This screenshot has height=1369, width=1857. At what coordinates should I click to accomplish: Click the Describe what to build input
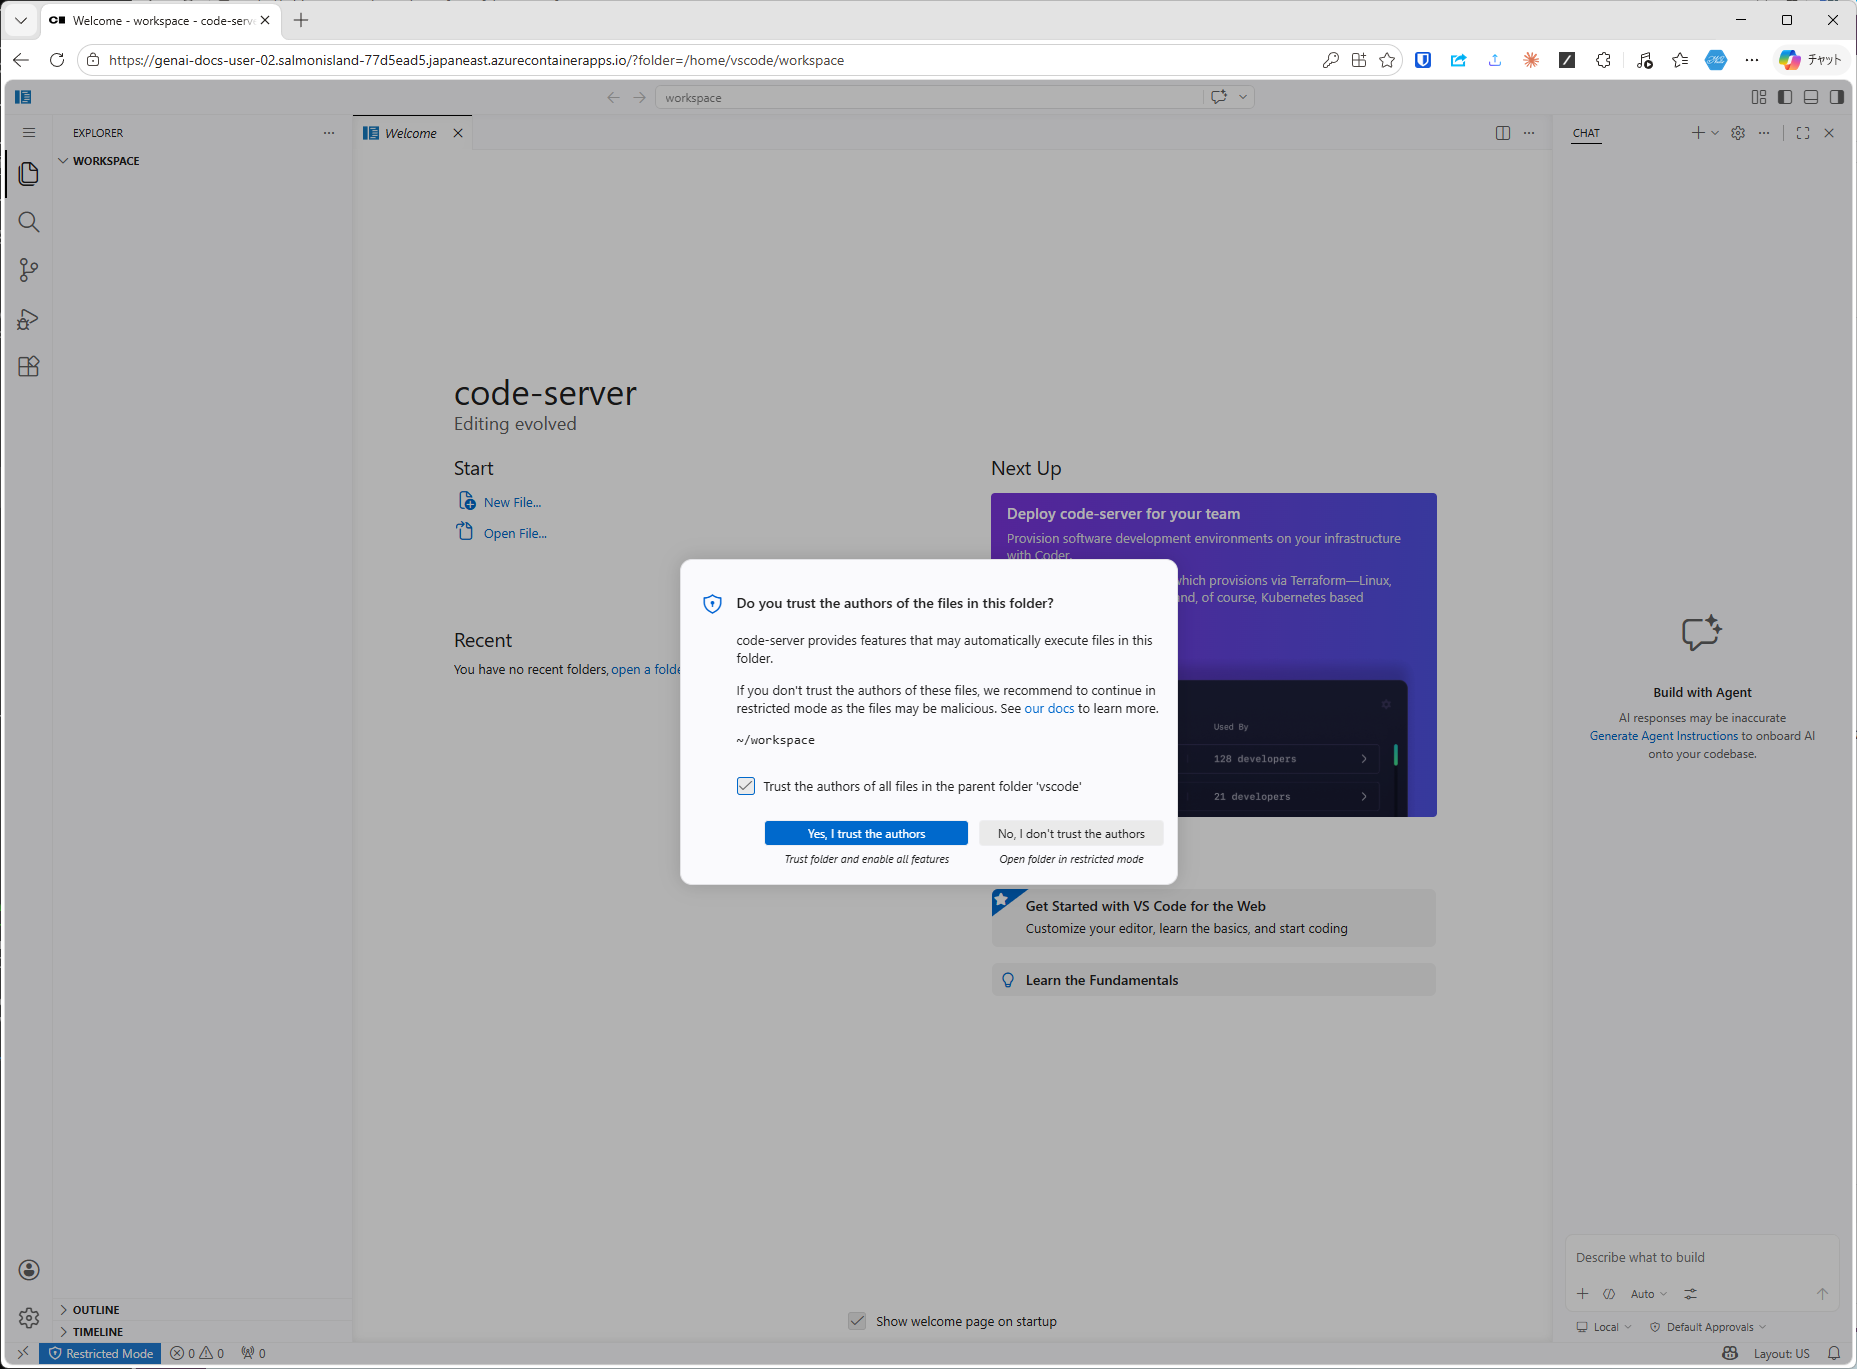1700,1257
